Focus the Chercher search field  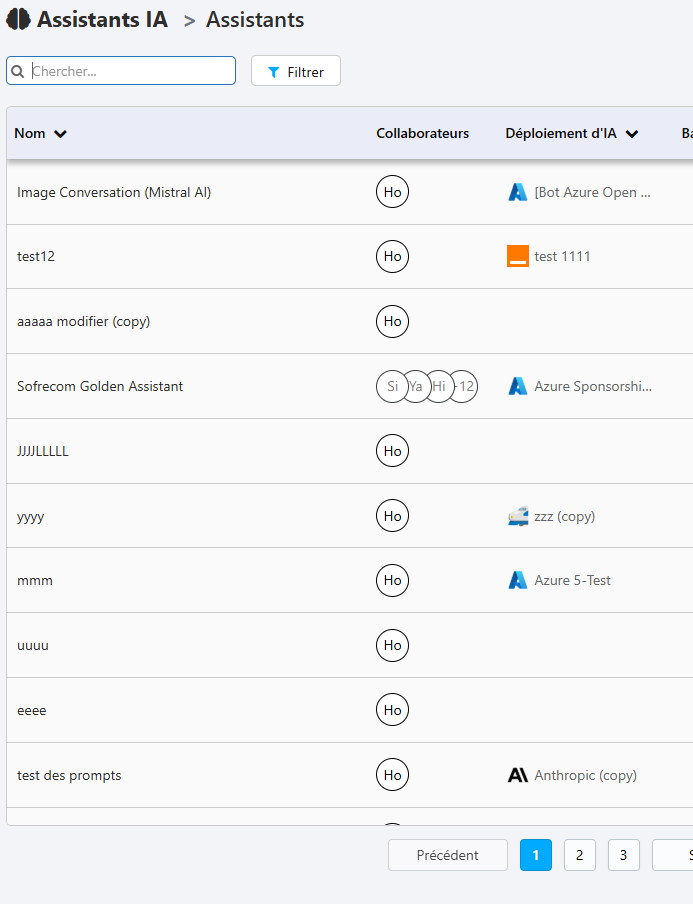click(x=121, y=71)
